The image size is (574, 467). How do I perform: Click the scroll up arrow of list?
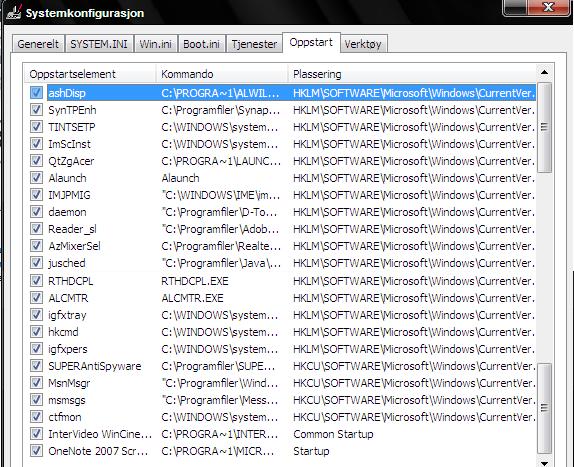(x=544, y=72)
